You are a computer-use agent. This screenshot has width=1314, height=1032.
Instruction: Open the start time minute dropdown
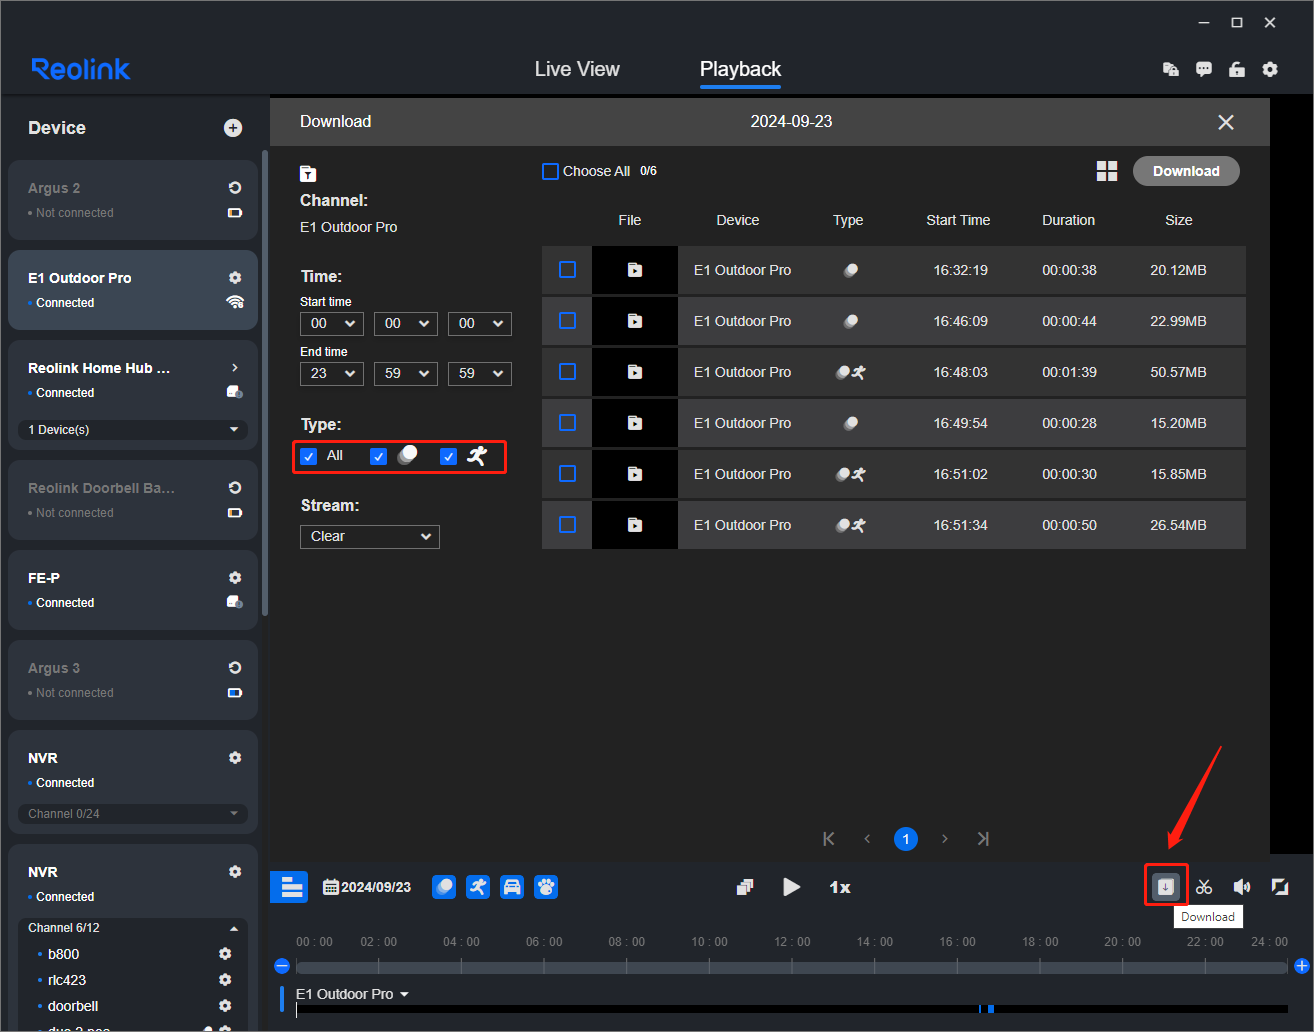point(406,323)
